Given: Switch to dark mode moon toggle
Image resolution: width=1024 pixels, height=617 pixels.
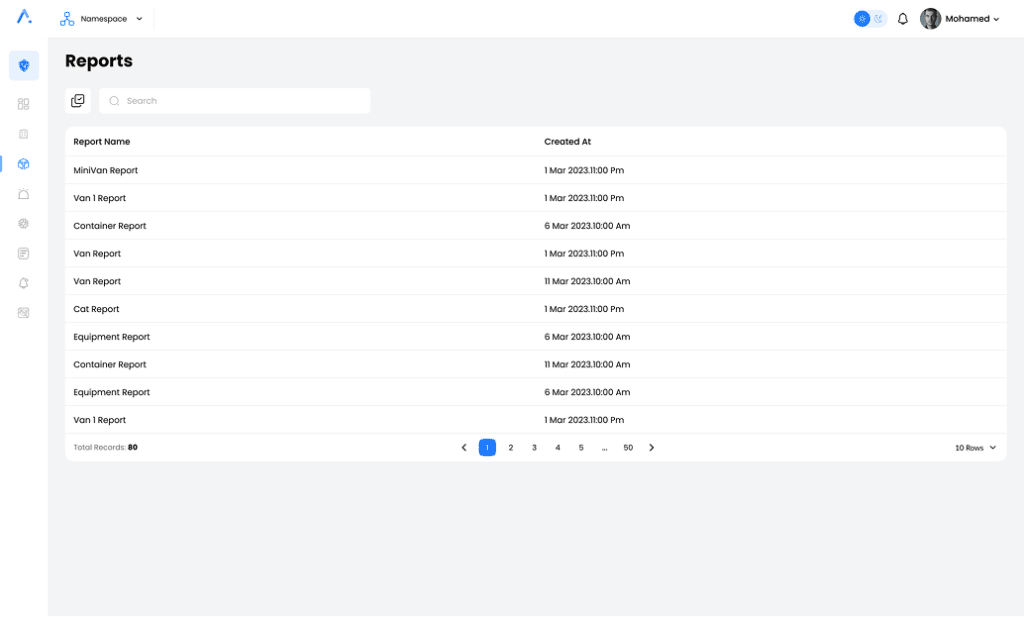Looking at the screenshot, I should point(879,19).
